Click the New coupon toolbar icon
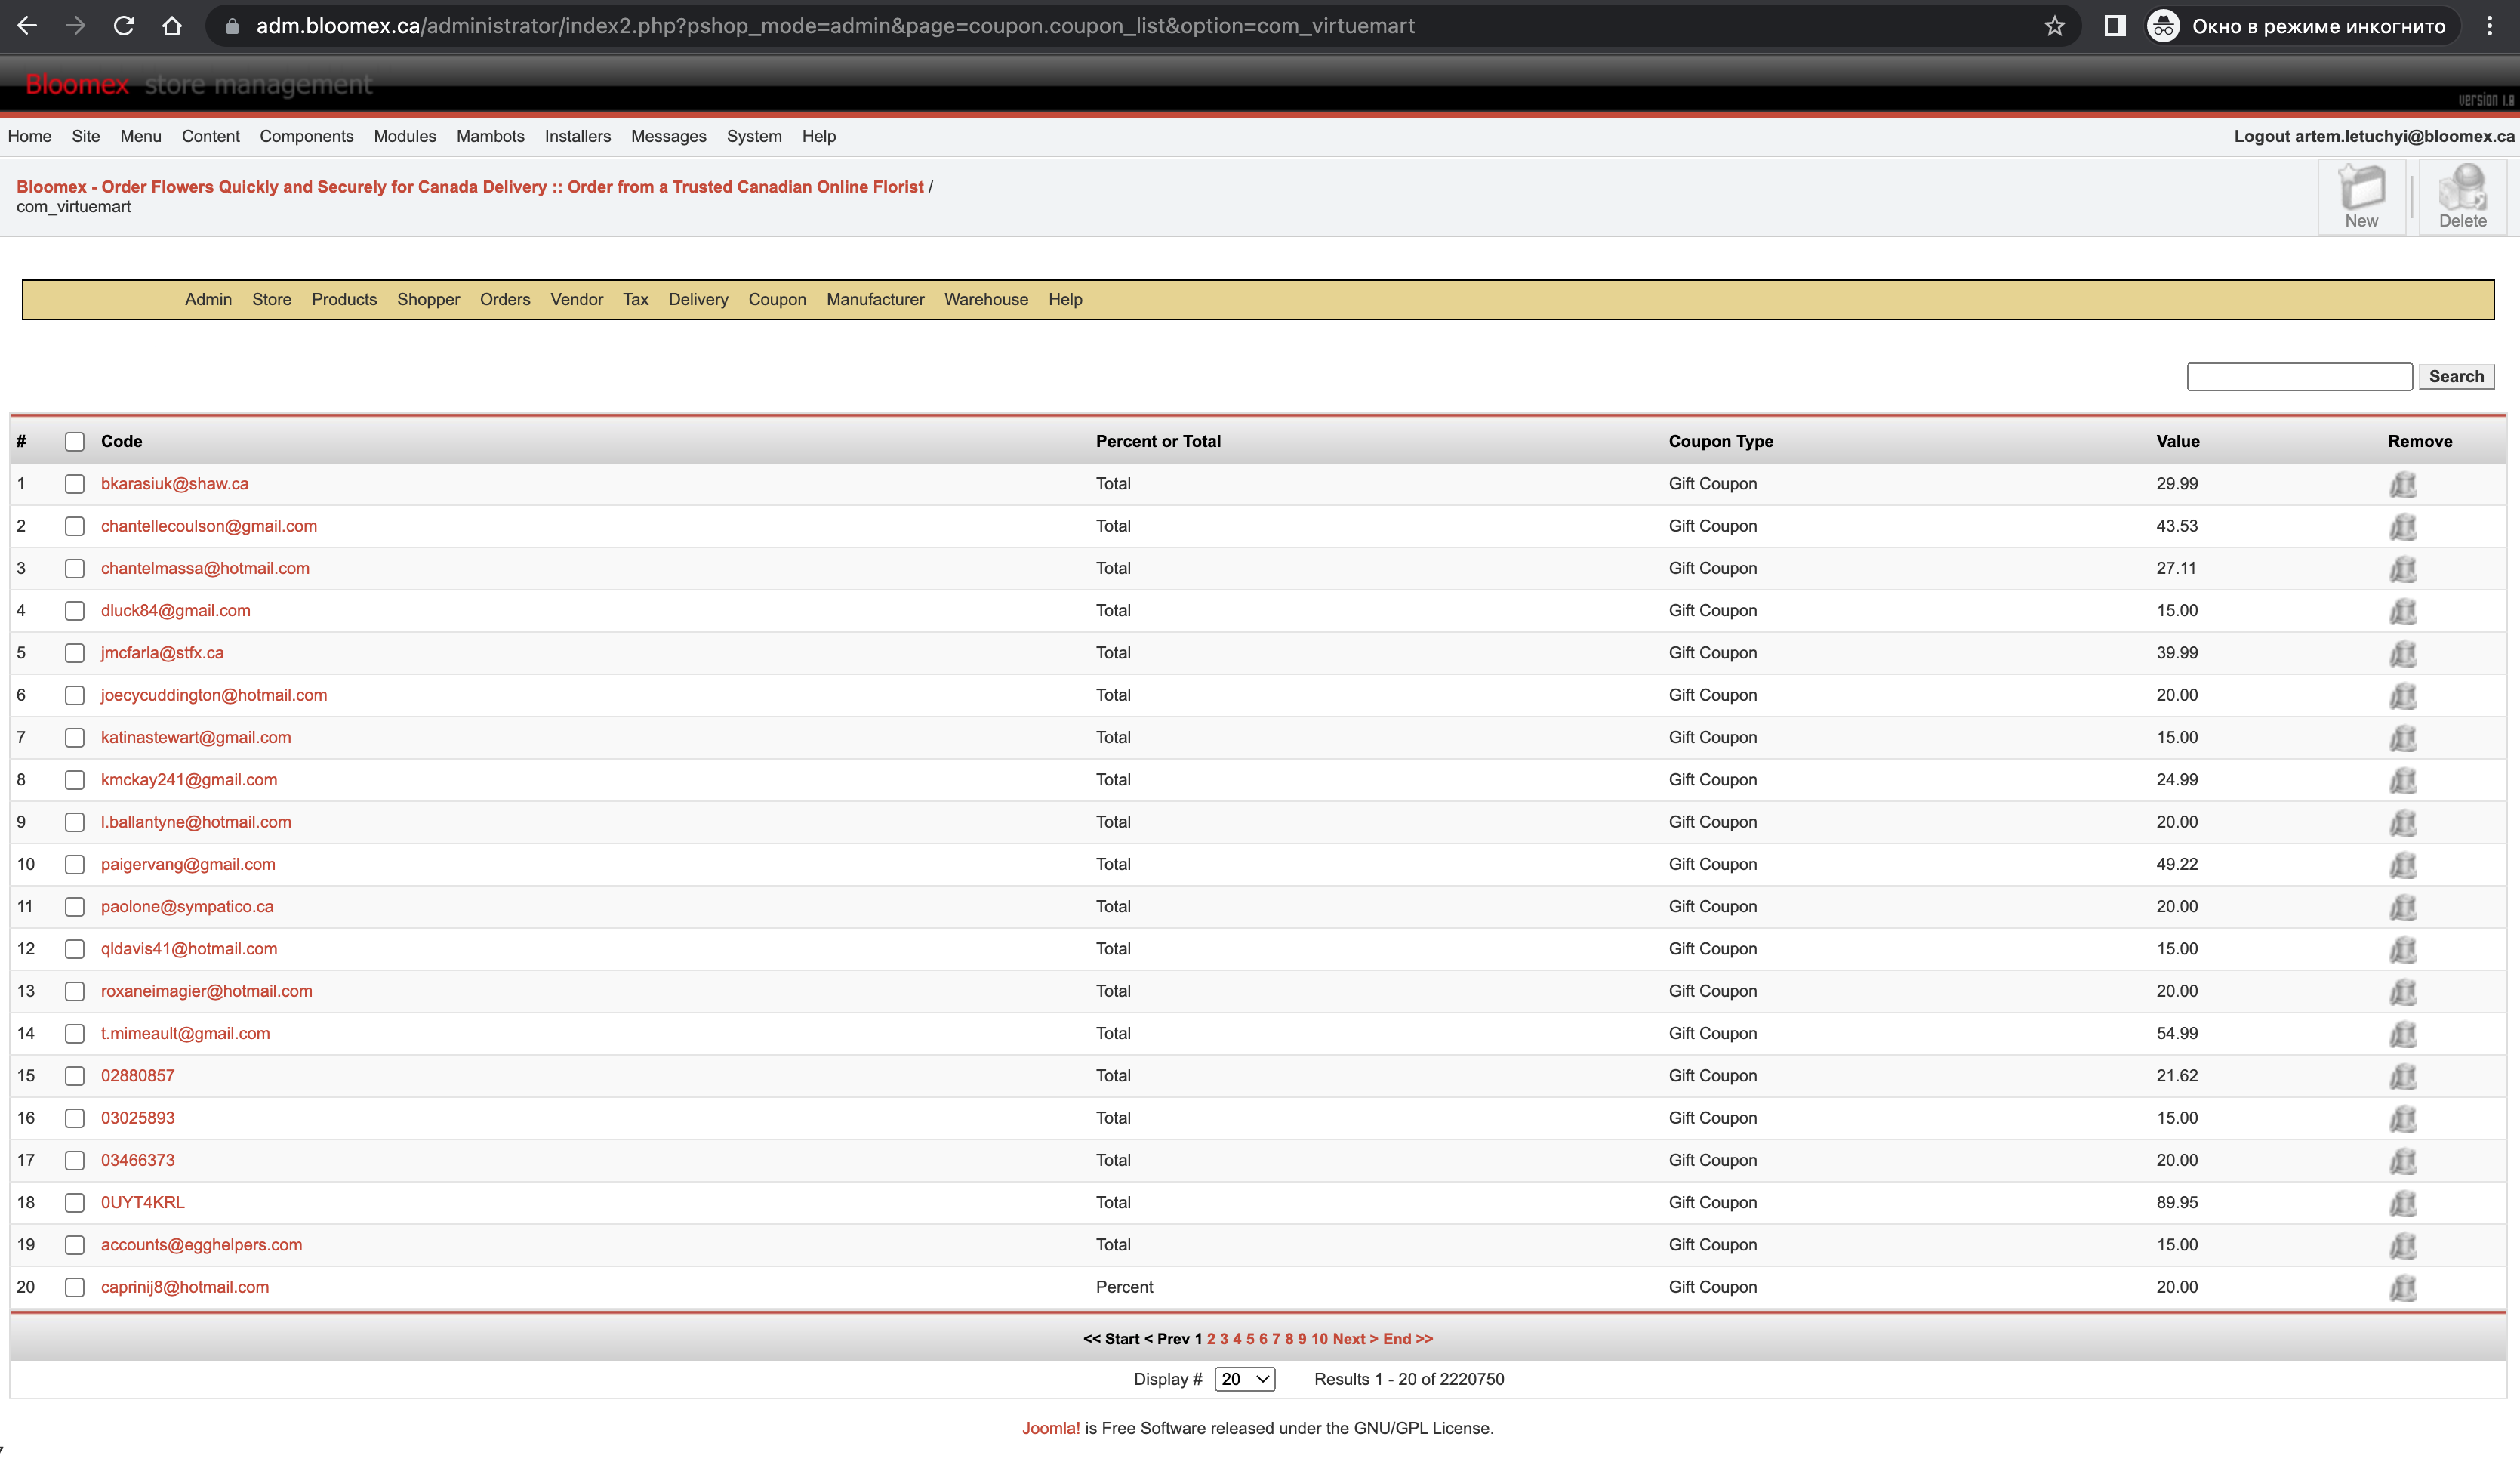This screenshot has height=1477, width=2520. (x=2361, y=197)
